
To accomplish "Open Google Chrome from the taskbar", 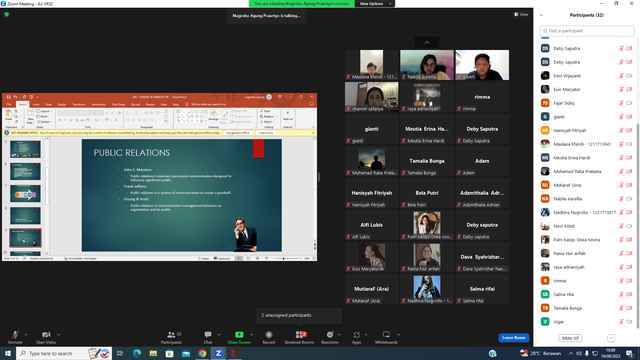I will (x=202, y=353).
